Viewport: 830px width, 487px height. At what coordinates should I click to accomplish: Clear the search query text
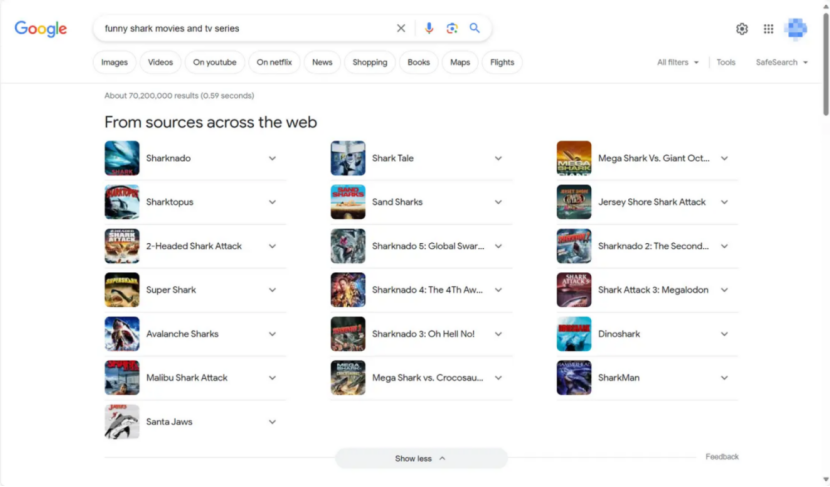(401, 29)
